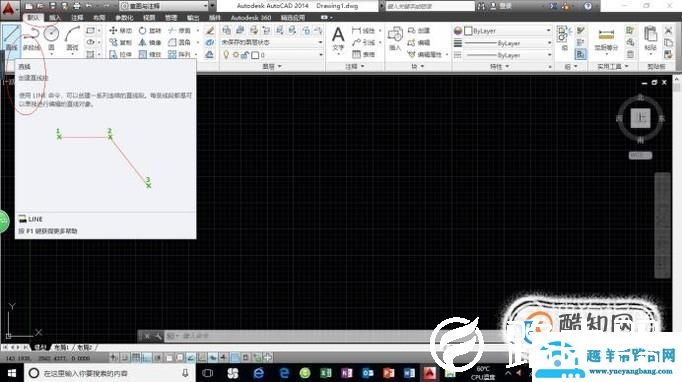
Task: Click the Leader (引线) tool
Action: point(364,42)
